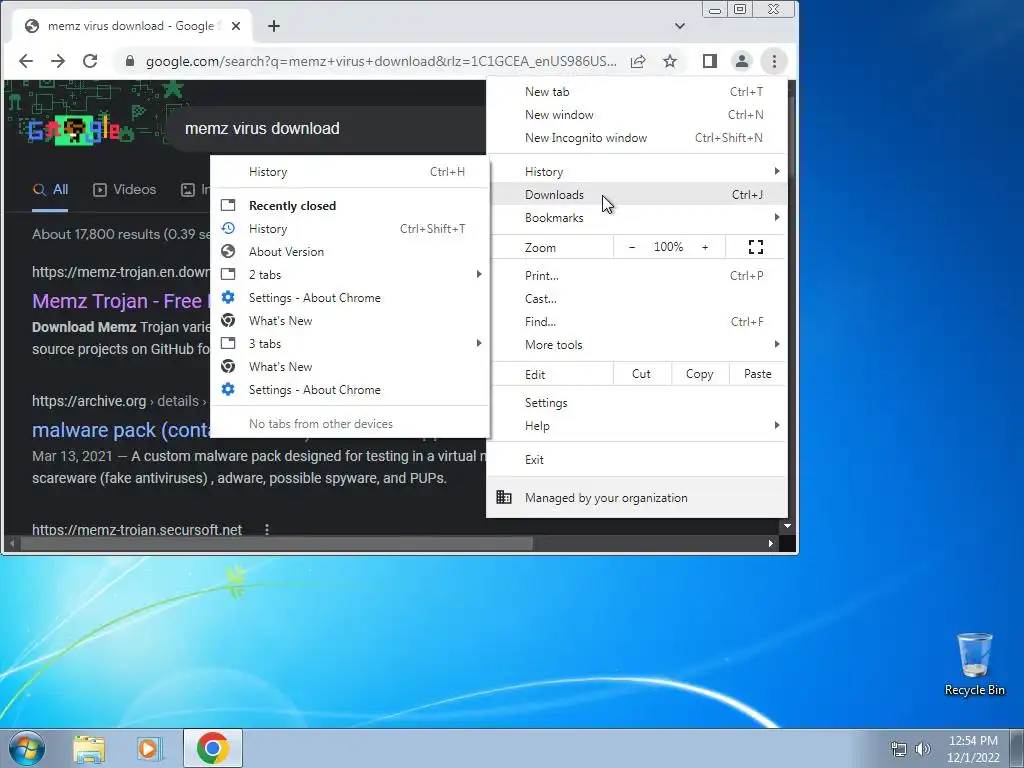Decrease zoom with the minus button
Image resolution: width=1024 pixels, height=768 pixels.
coord(632,247)
